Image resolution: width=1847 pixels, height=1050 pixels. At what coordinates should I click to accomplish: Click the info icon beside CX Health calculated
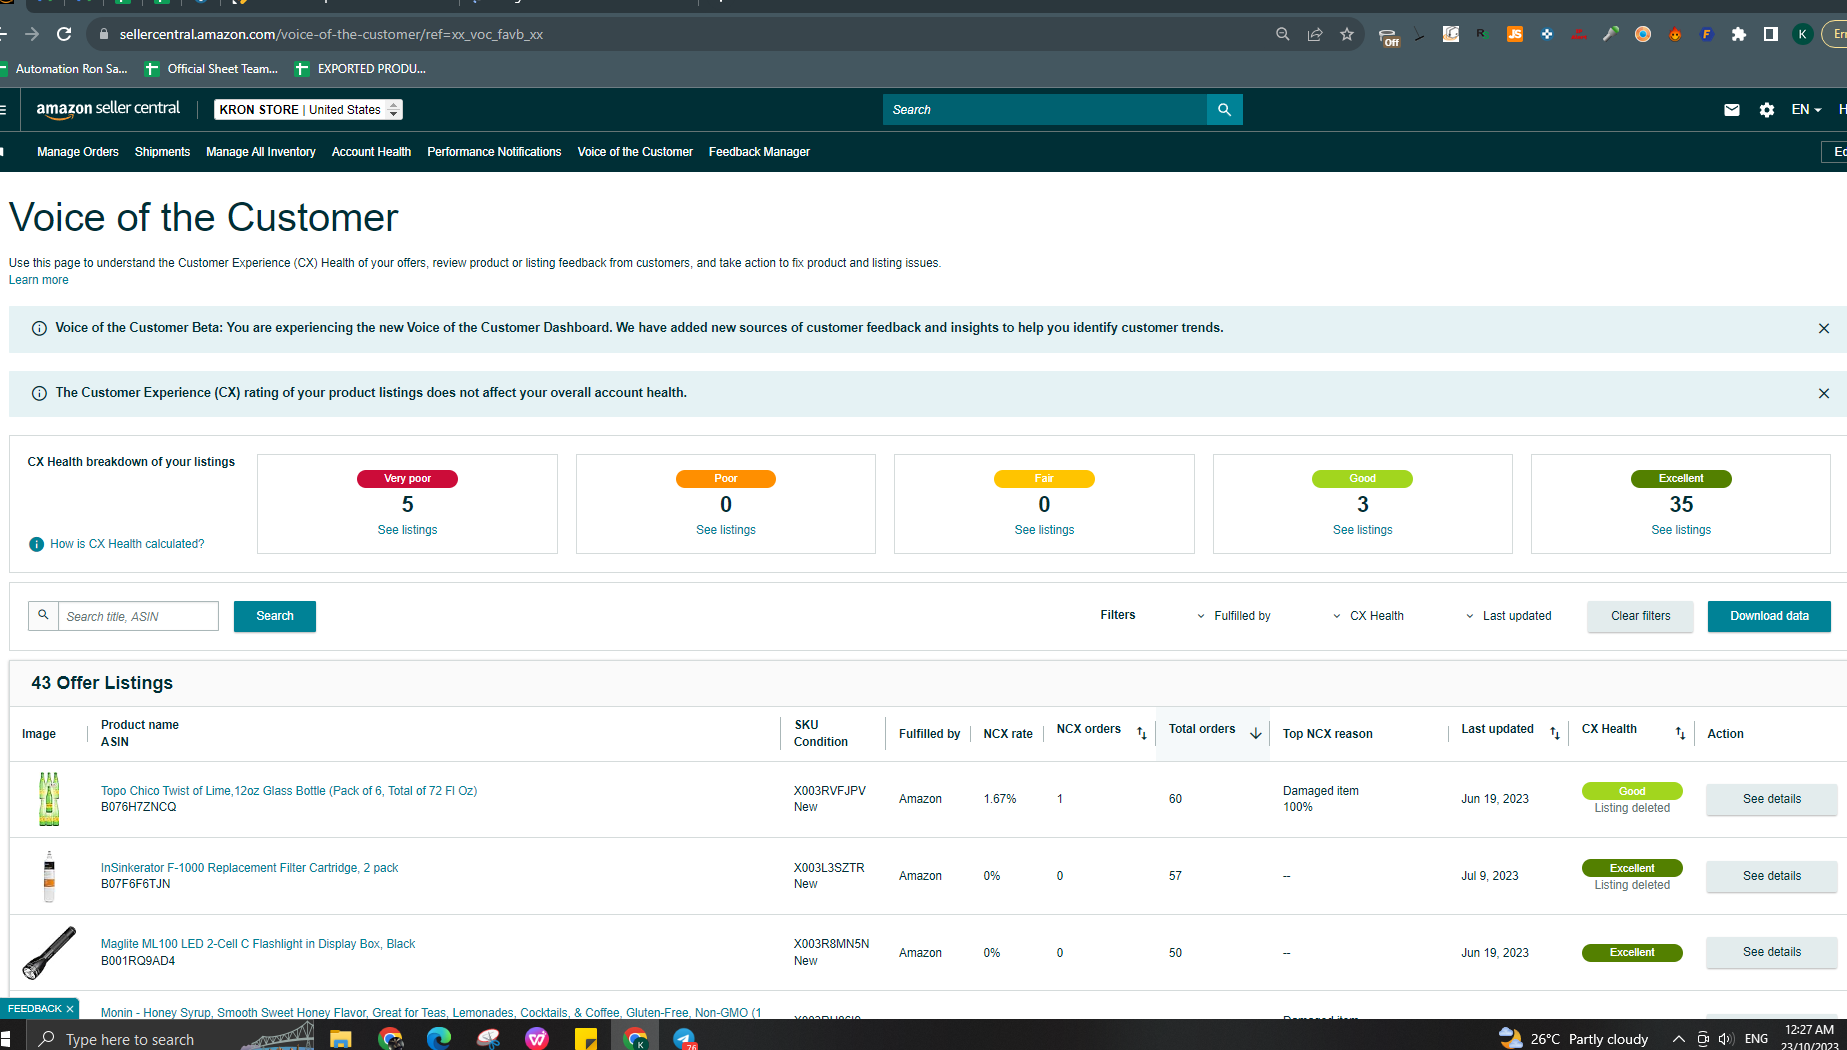pyautogui.click(x=37, y=544)
